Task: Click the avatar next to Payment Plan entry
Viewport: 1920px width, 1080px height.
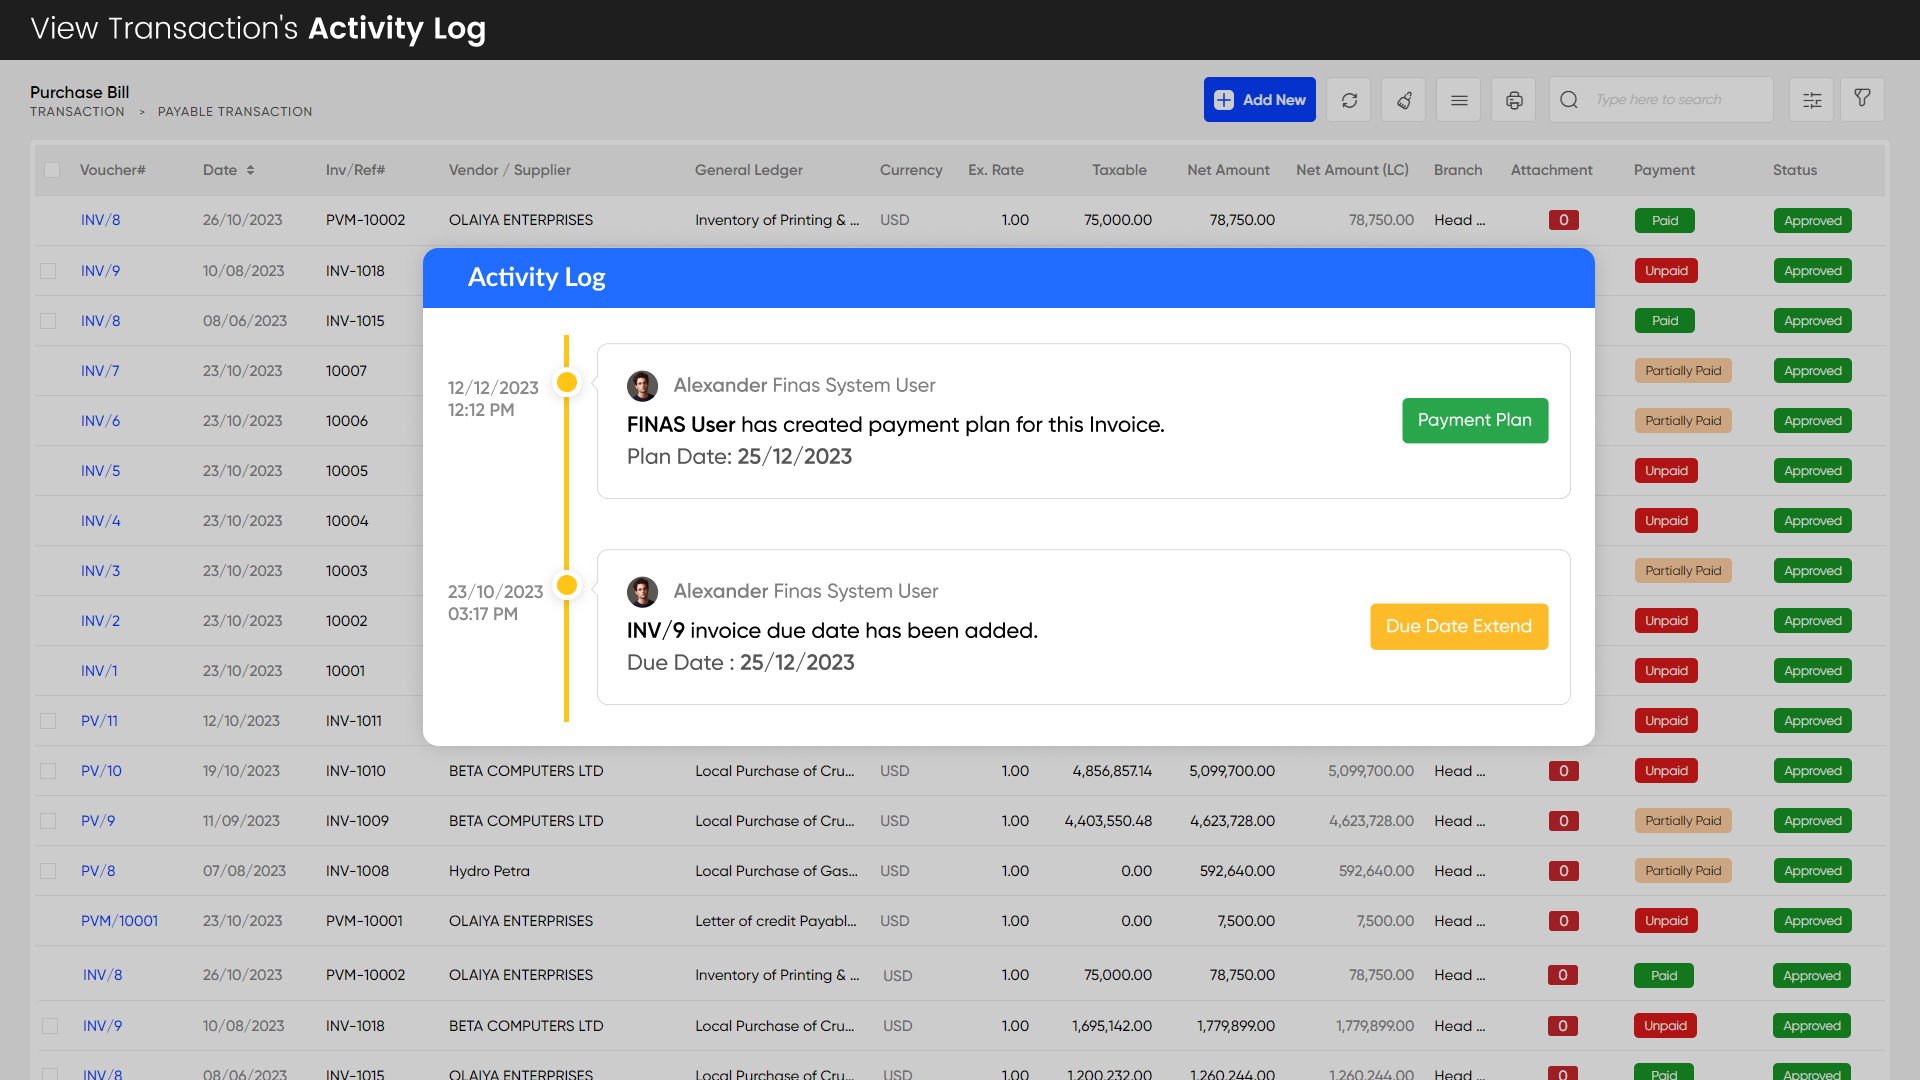Action: (x=642, y=385)
